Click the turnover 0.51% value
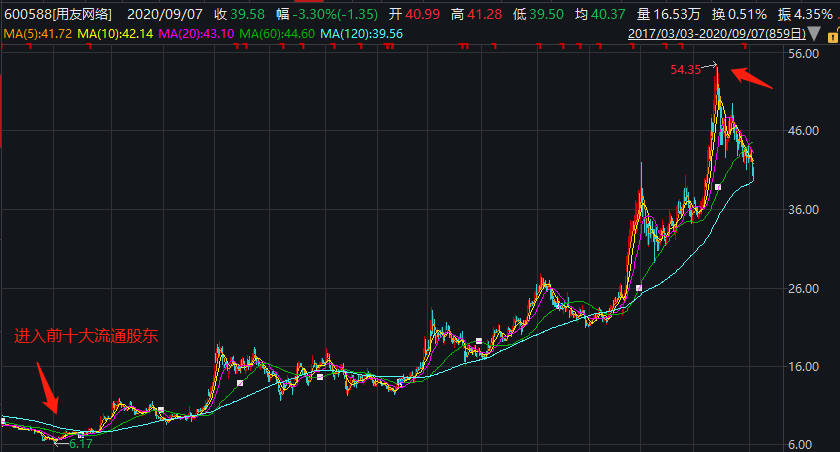Viewport: 840px width, 452px height. click(x=747, y=14)
